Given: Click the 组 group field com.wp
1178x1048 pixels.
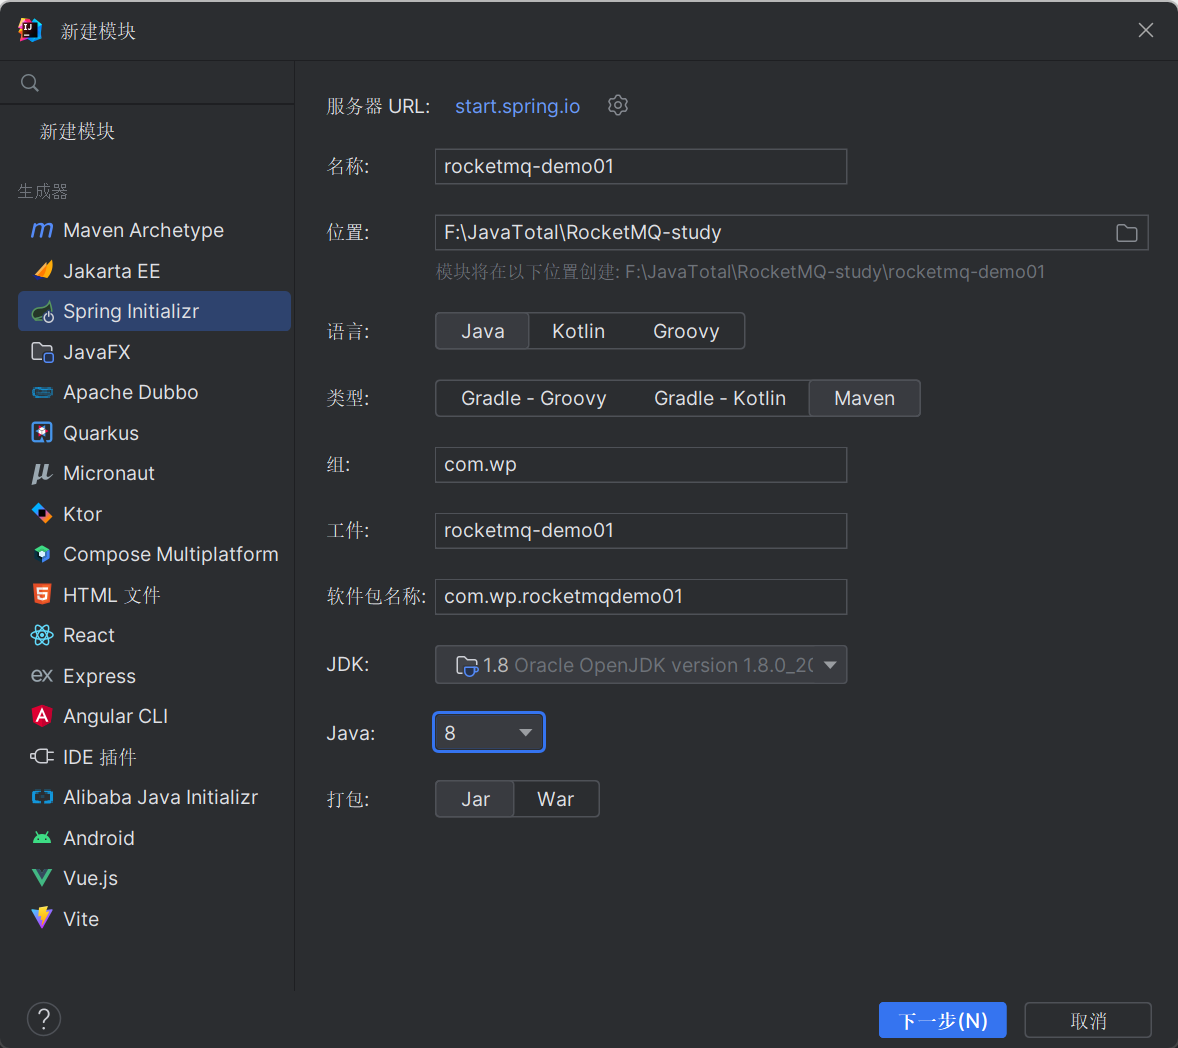Looking at the screenshot, I should click(641, 464).
